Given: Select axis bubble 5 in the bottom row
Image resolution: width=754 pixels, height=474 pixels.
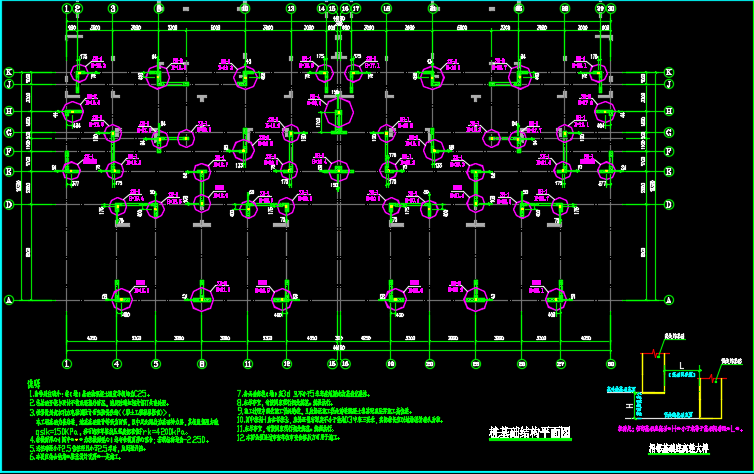Looking at the screenshot, I should coord(156,364).
